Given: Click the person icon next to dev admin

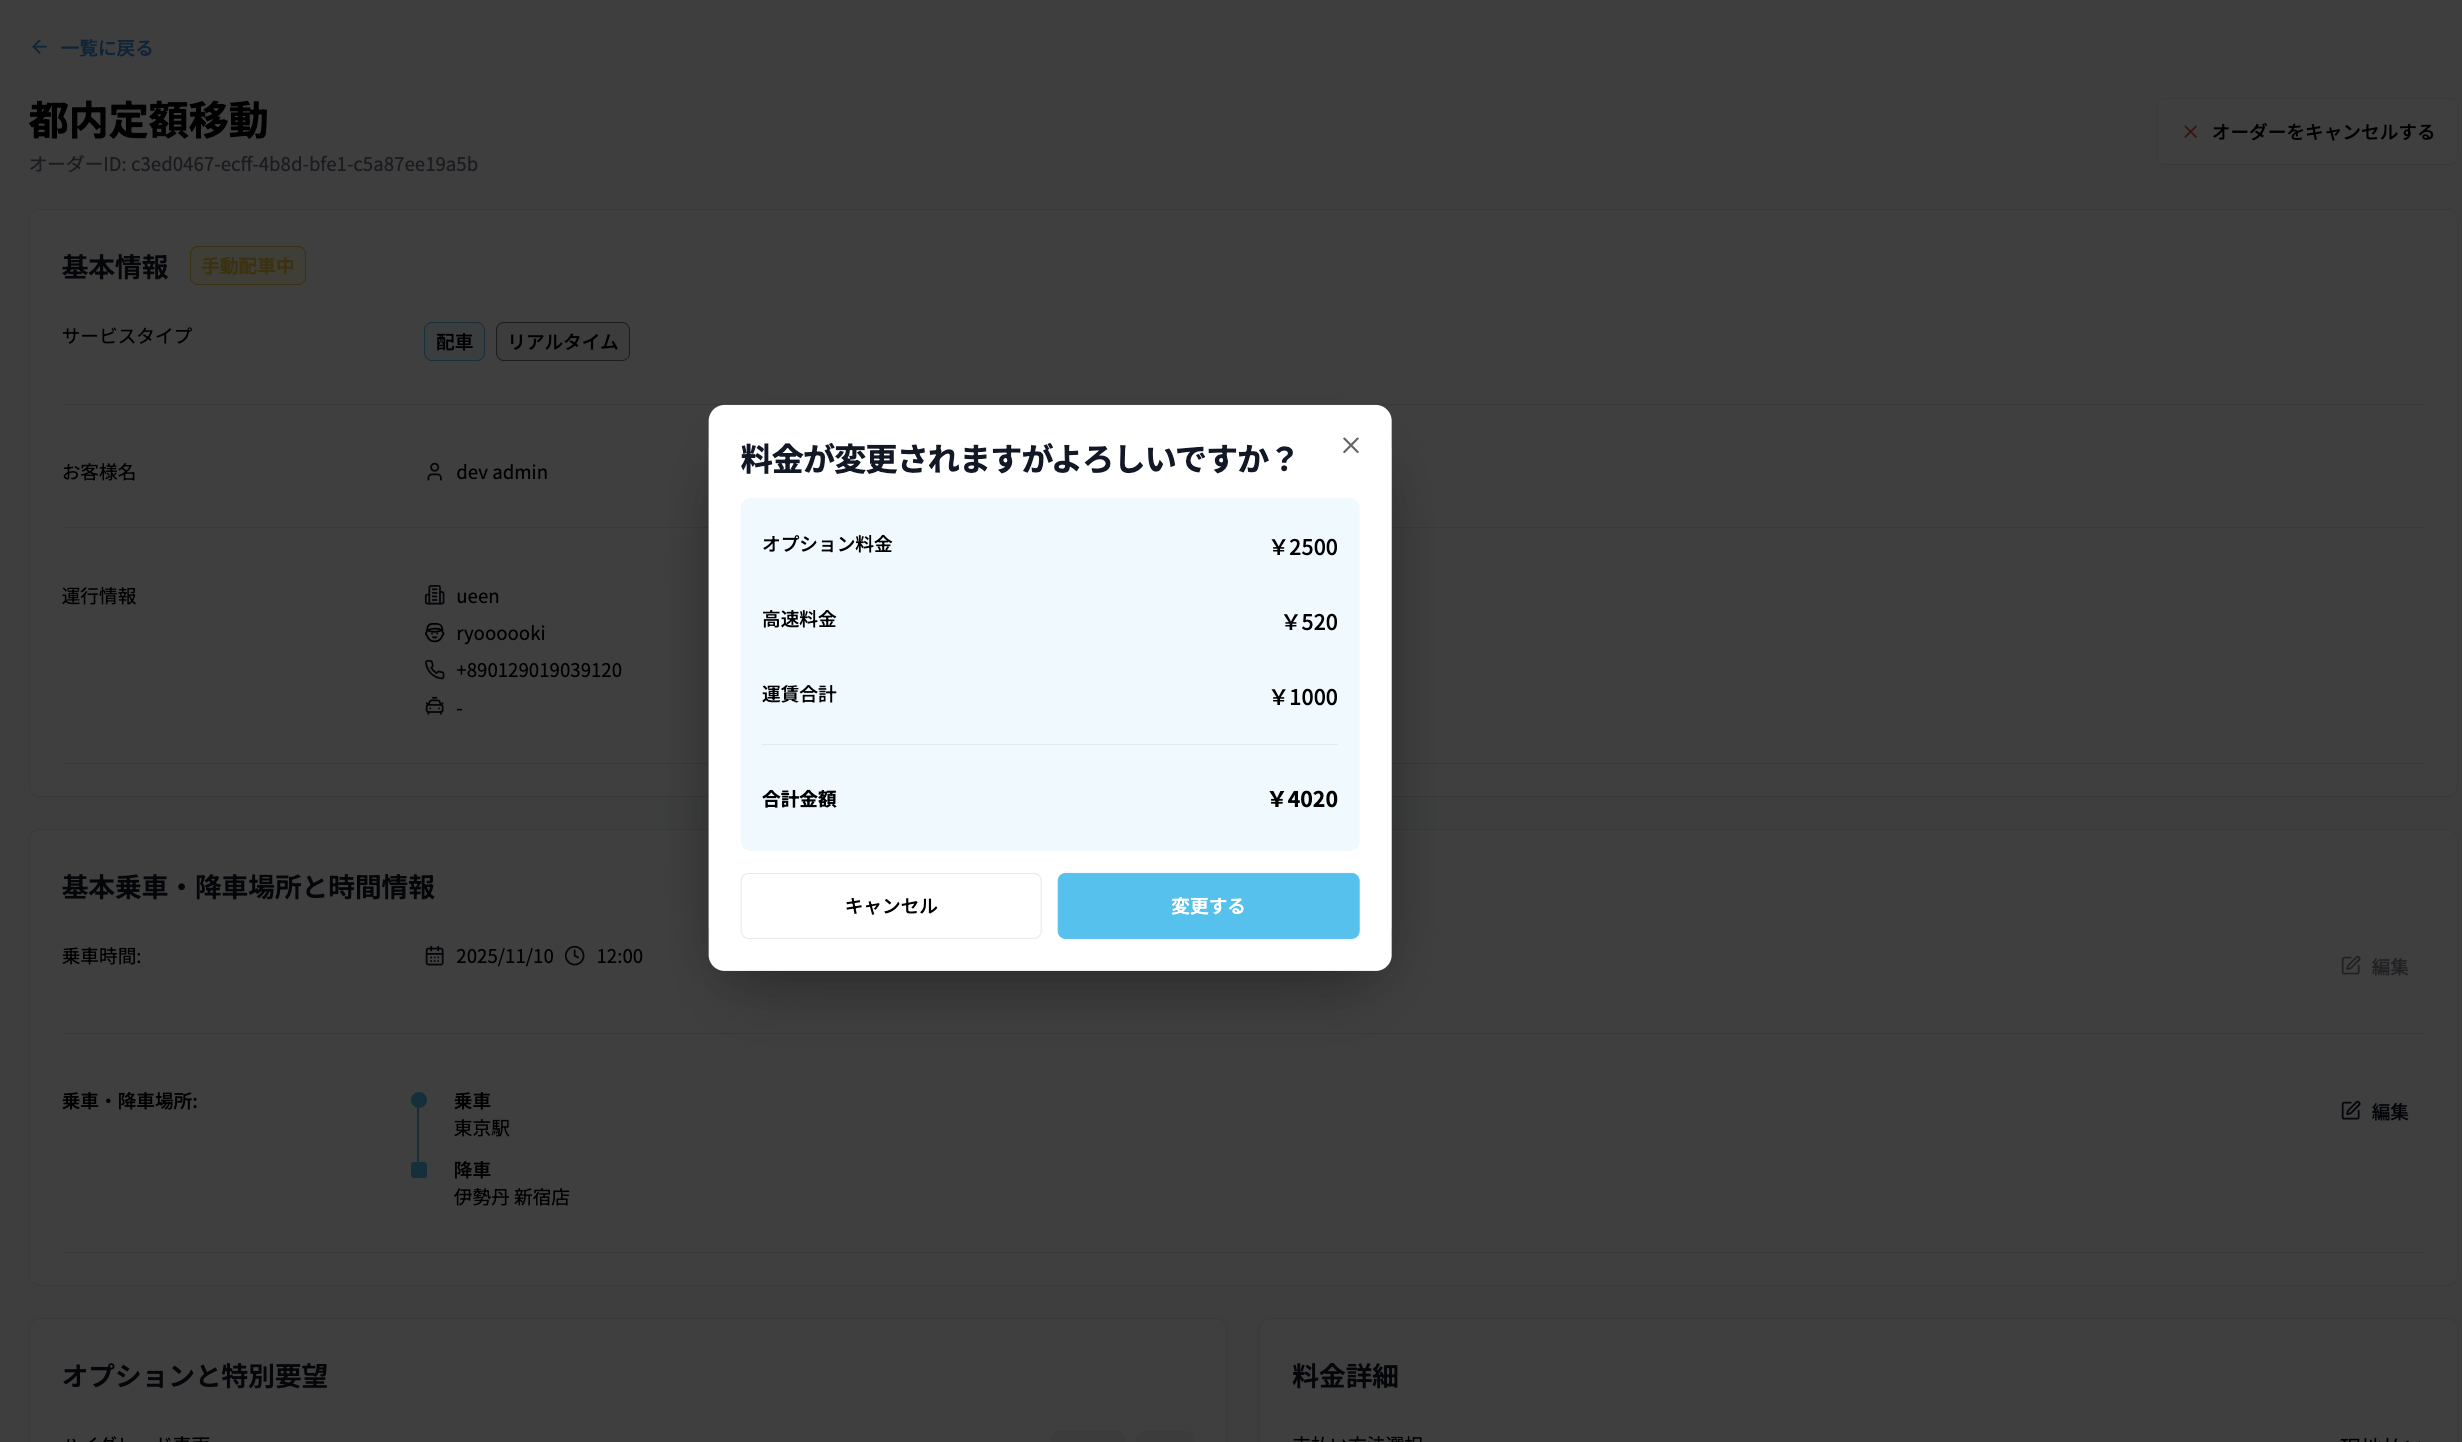Looking at the screenshot, I should click(x=434, y=471).
